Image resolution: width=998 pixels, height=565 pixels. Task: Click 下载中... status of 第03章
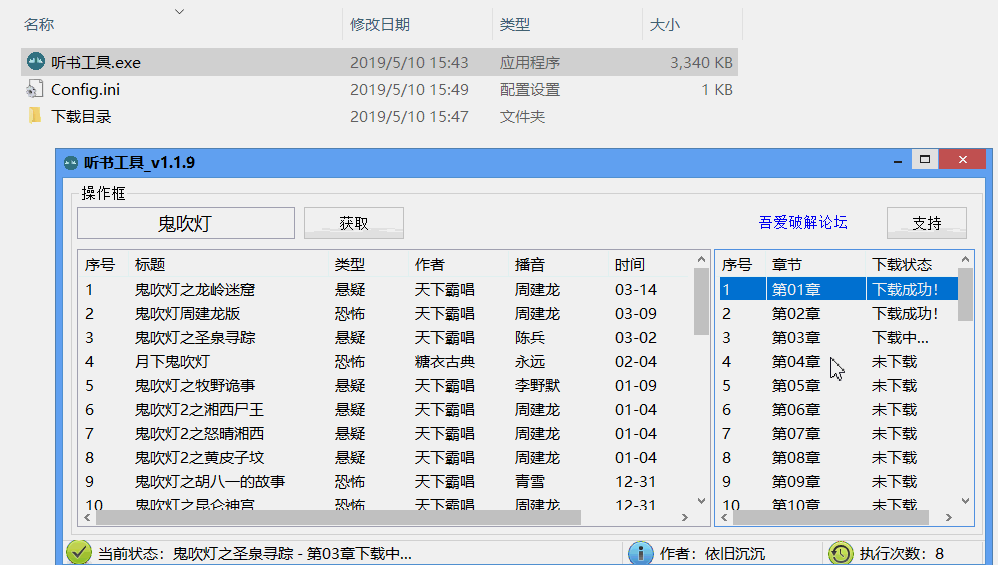coord(900,338)
